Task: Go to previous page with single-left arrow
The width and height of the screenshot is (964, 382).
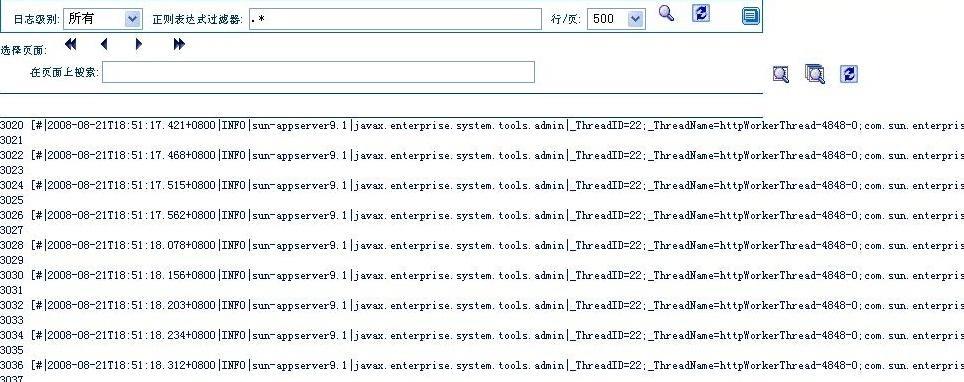Action: [x=104, y=44]
